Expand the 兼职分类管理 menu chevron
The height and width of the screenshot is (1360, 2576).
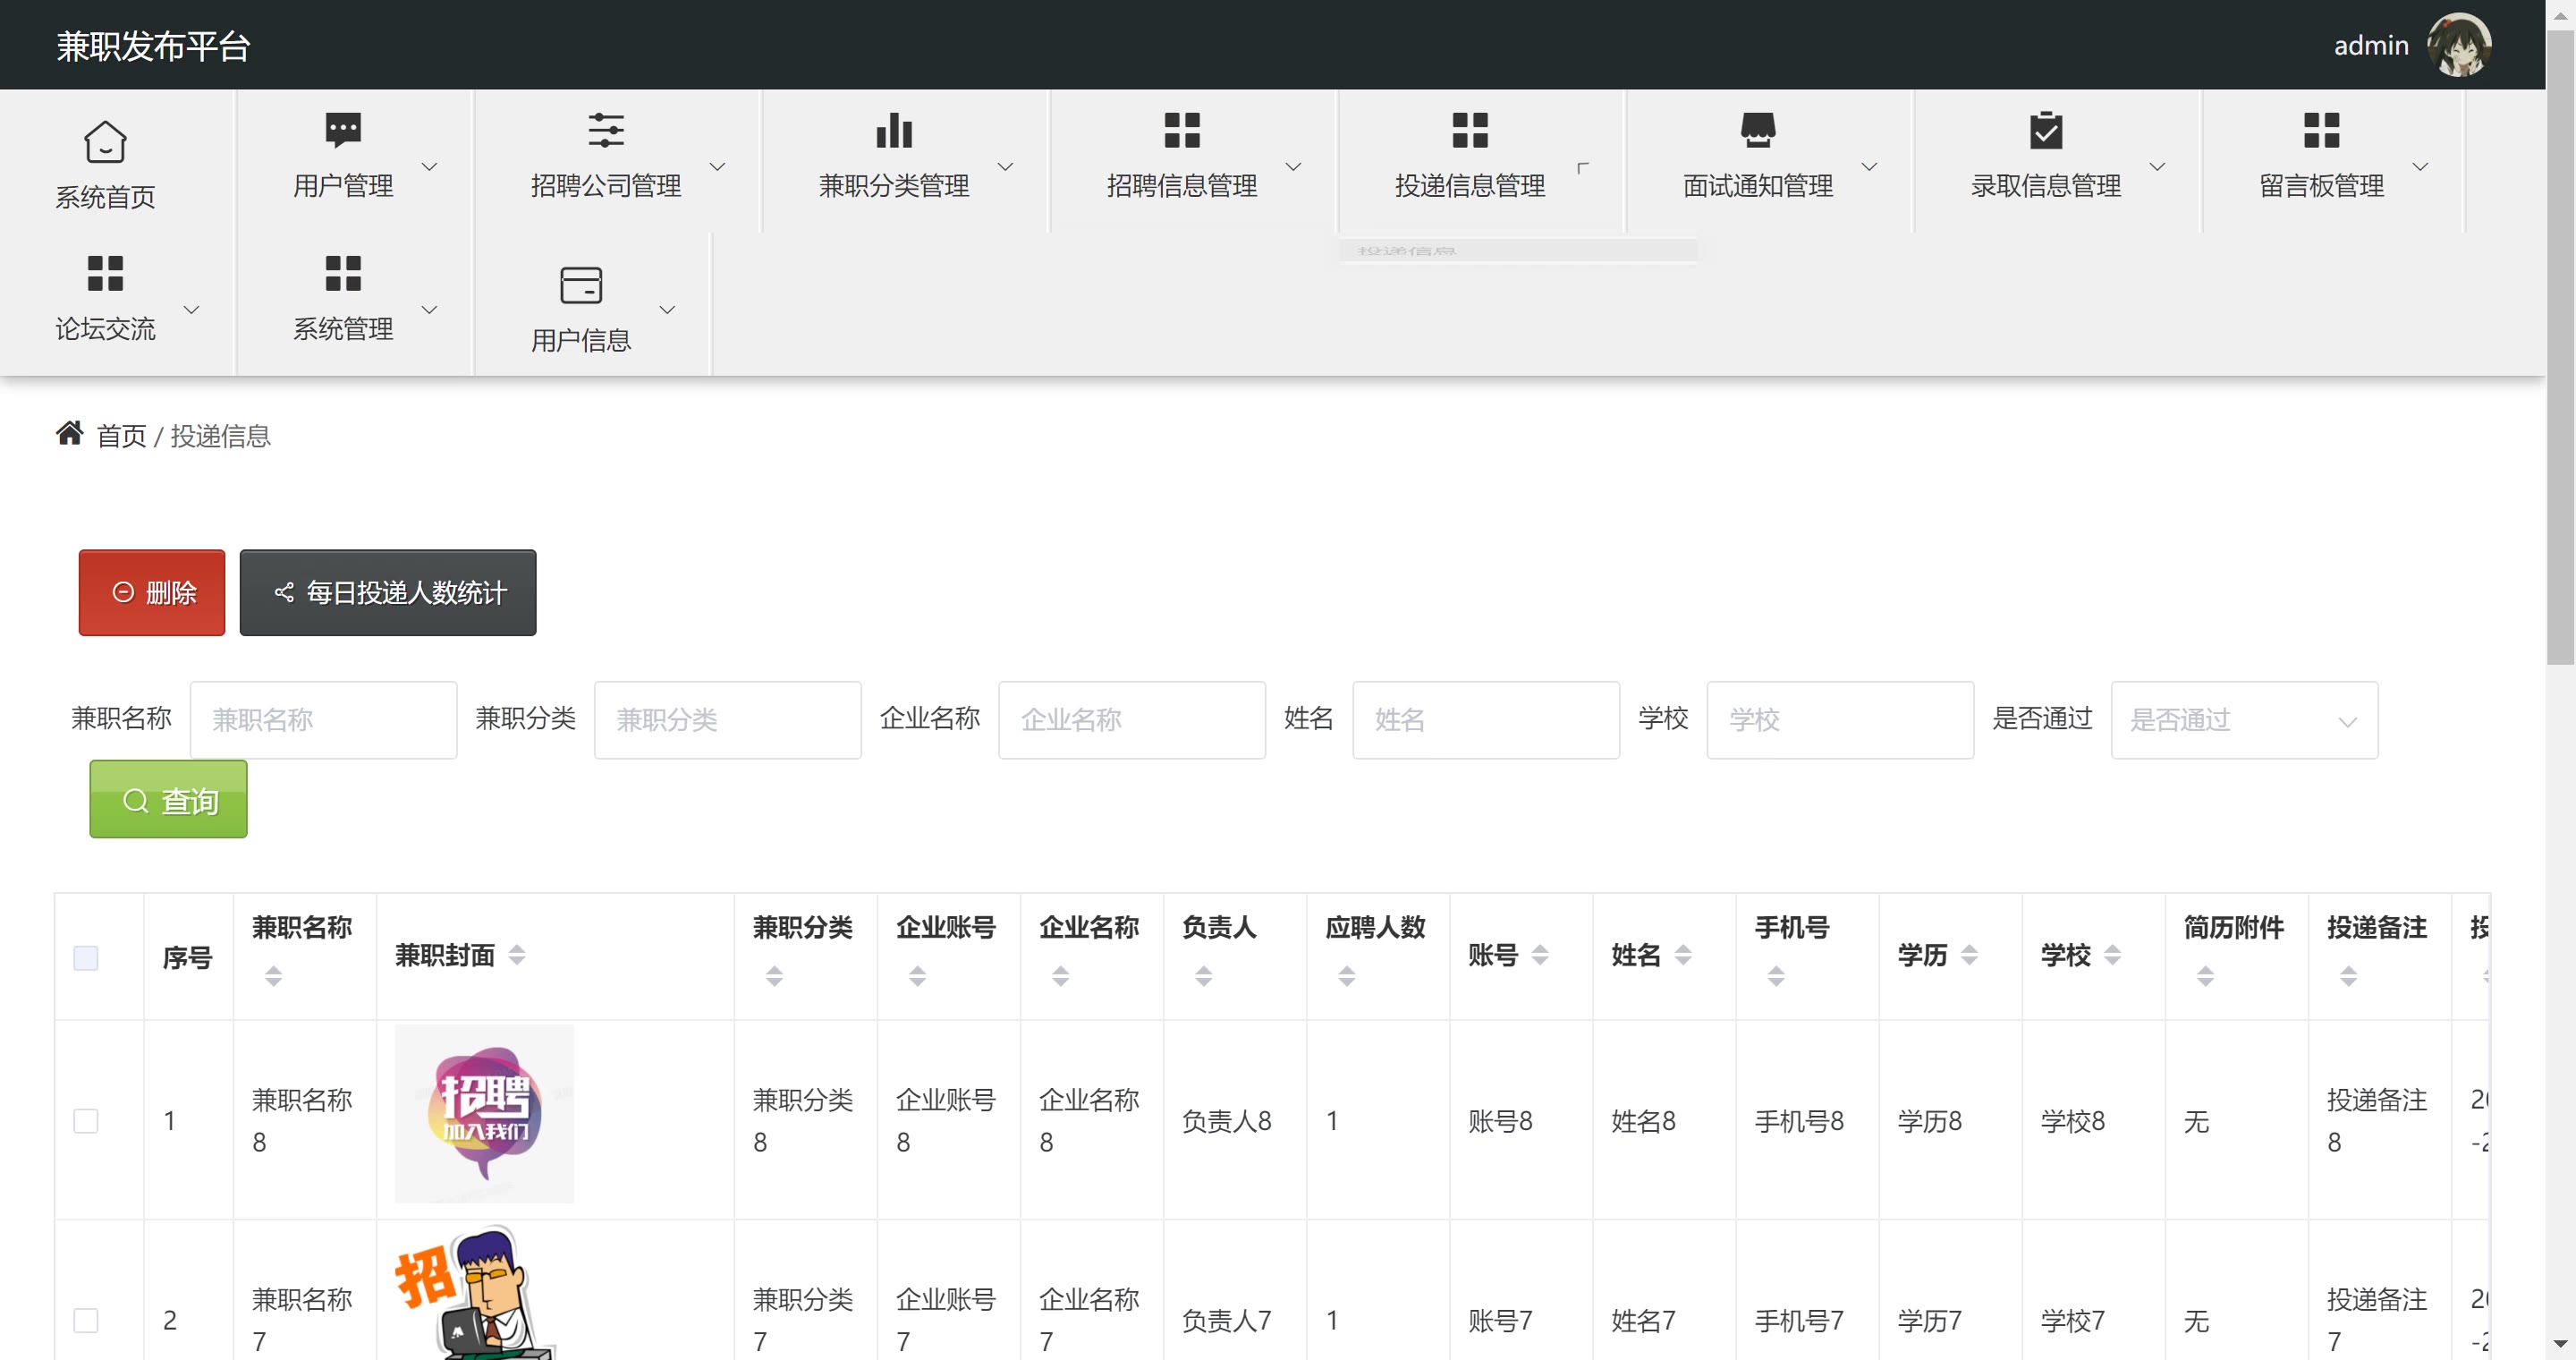point(1005,166)
